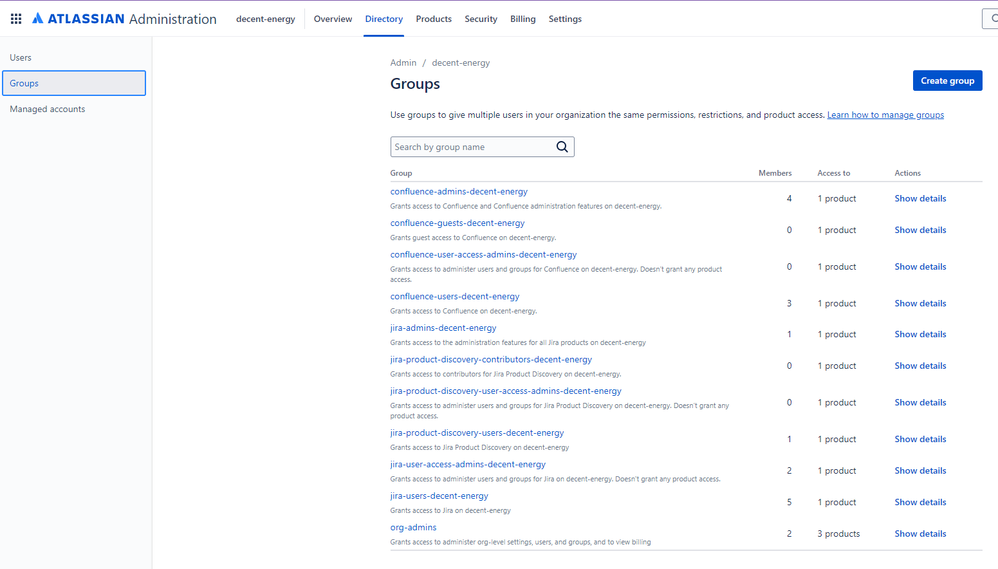This screenshot has width=998, height=569.
Task: Open Learn how to manage groups link
Action: point(885,115)
